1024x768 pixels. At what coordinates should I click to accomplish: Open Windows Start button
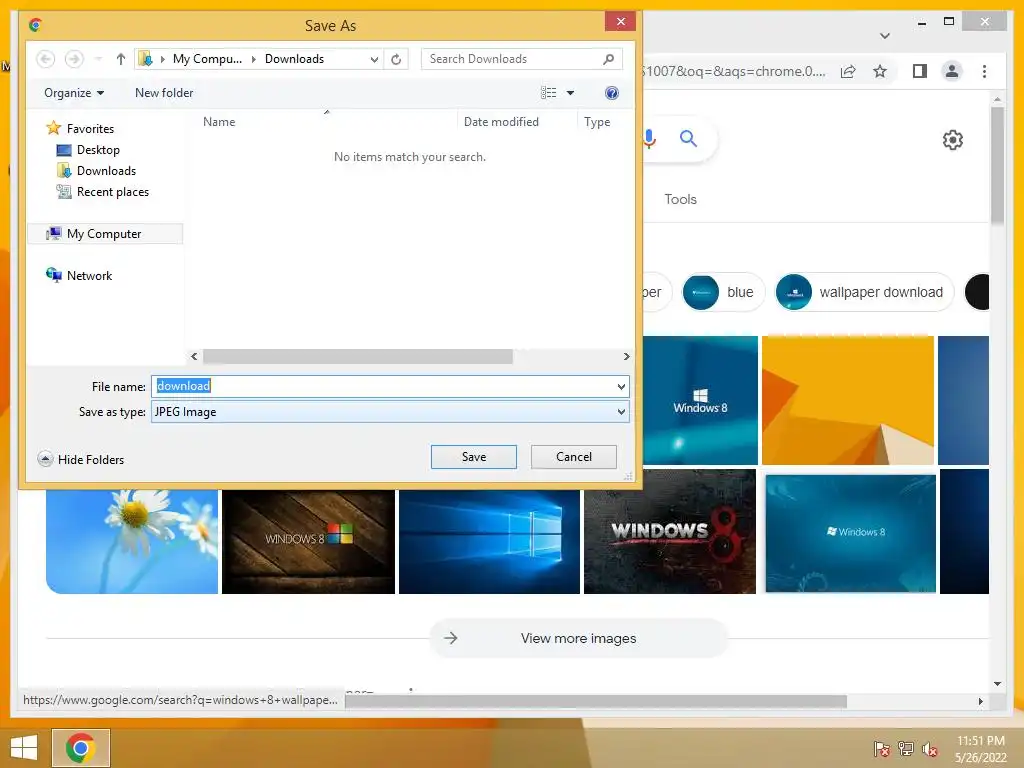coord(24,748)
